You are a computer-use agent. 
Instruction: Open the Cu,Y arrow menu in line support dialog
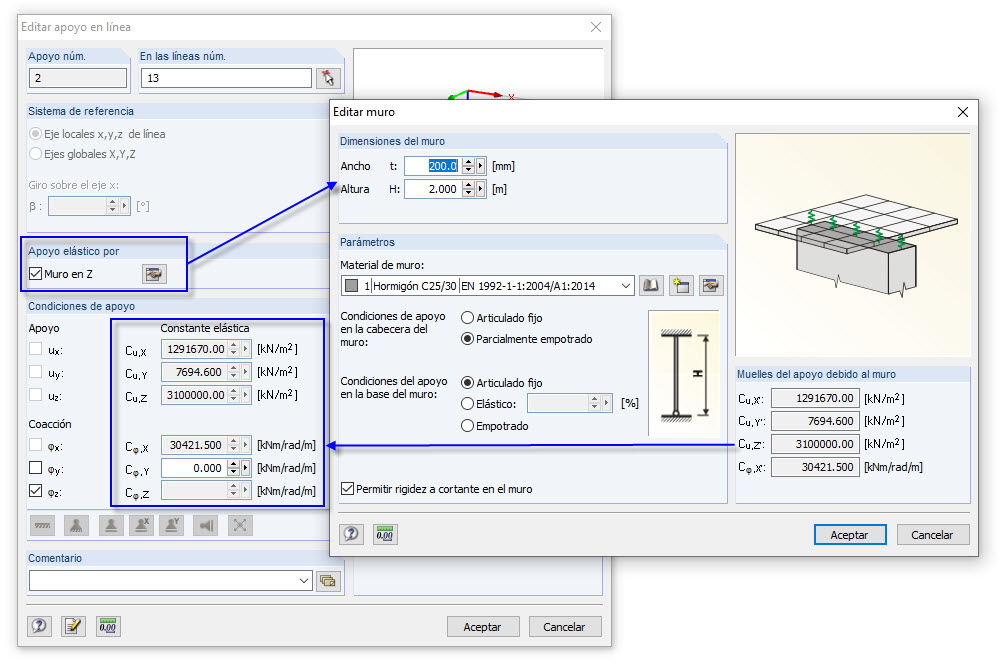pyautogui.click(x=245, y=372)
